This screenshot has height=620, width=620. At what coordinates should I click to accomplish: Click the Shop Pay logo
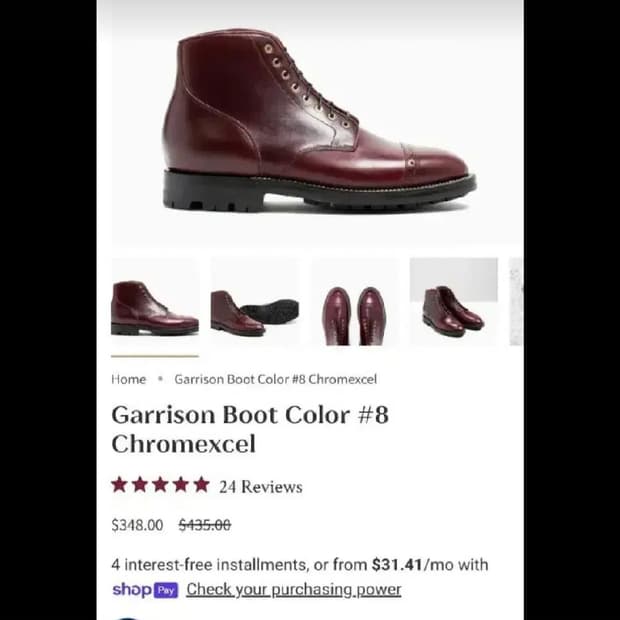[145, 590]
